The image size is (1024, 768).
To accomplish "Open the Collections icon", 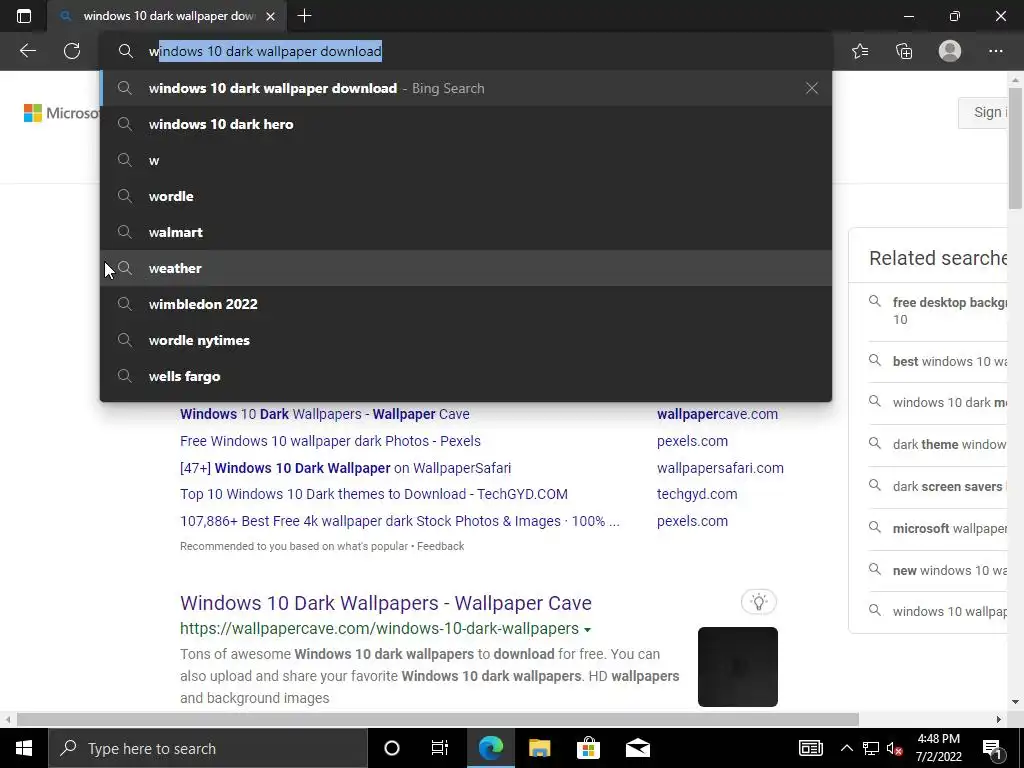I will pyautogui.click(x=904, y=51).
